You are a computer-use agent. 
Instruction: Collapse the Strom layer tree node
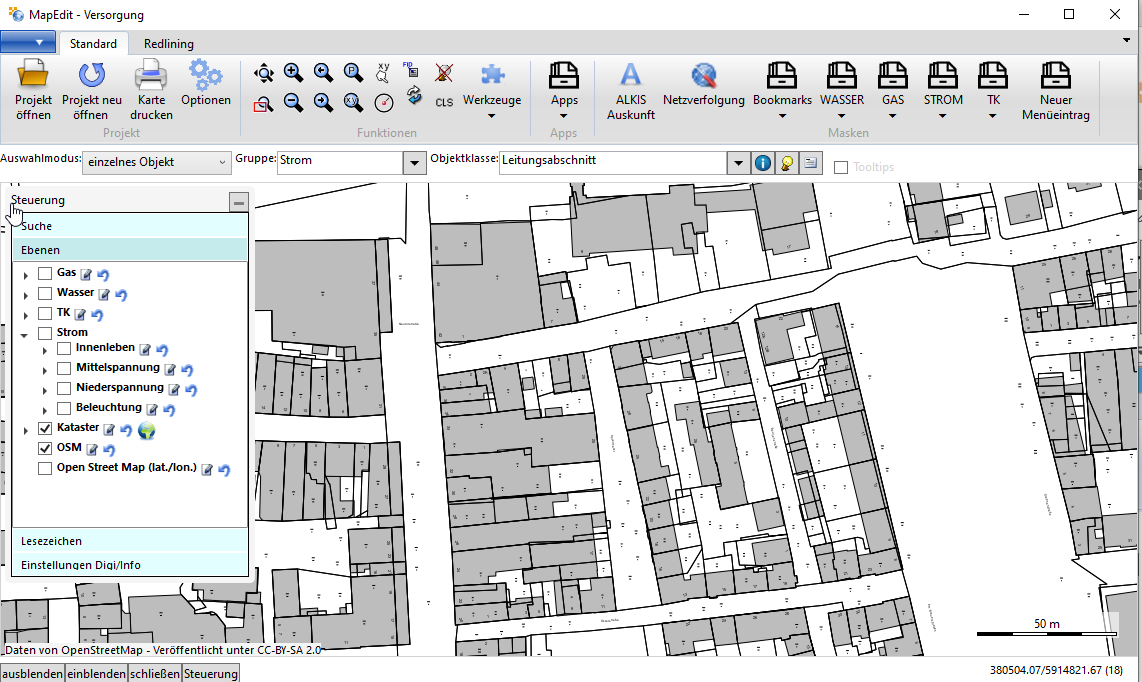coord(25,334)
